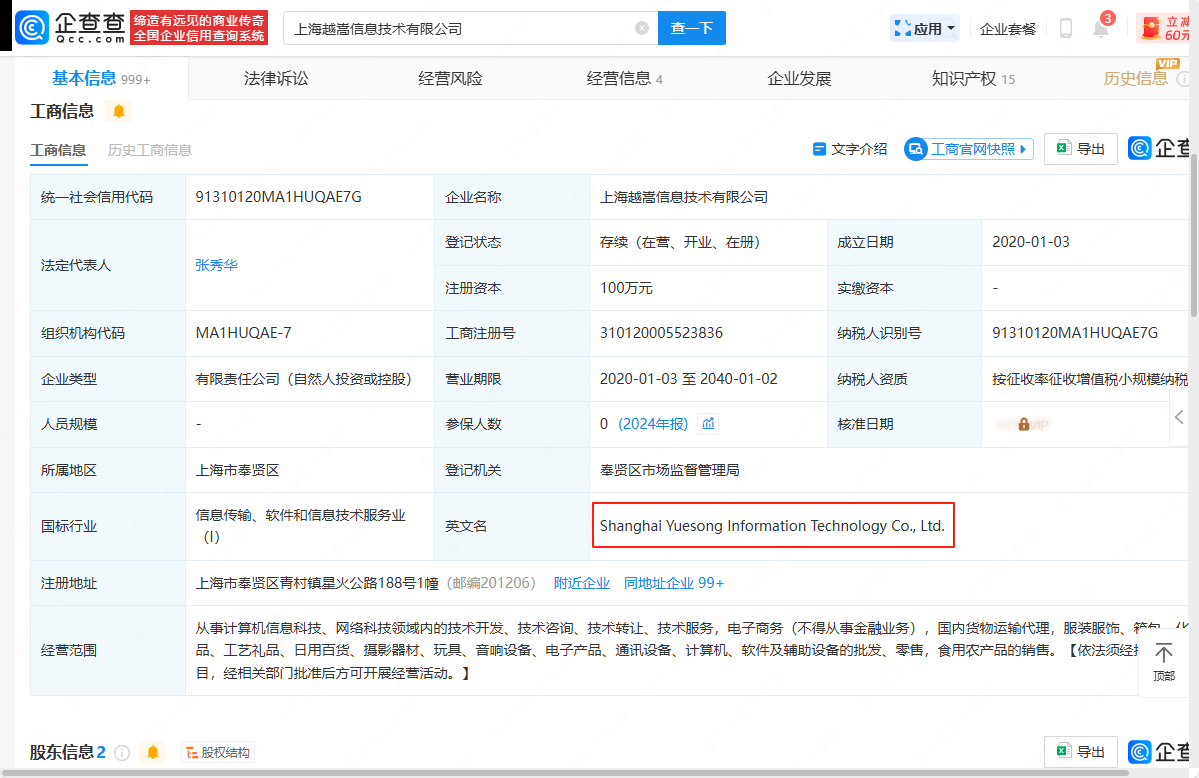Click the 查一下 search button
This screenshot has height=778, width=1199.
691,28
